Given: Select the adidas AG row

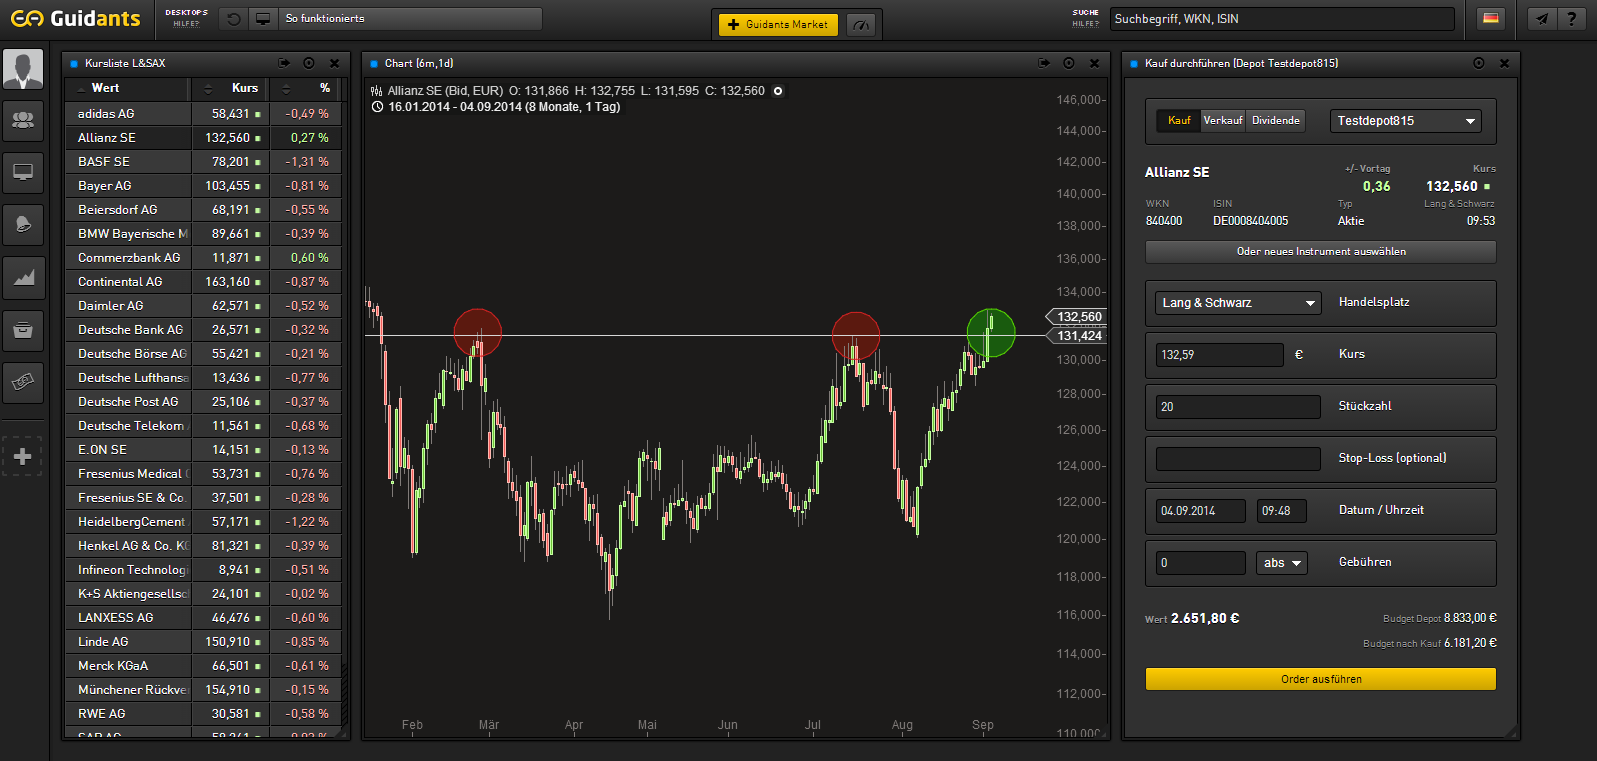Looking at the screenshot, I should pos(203,114).
